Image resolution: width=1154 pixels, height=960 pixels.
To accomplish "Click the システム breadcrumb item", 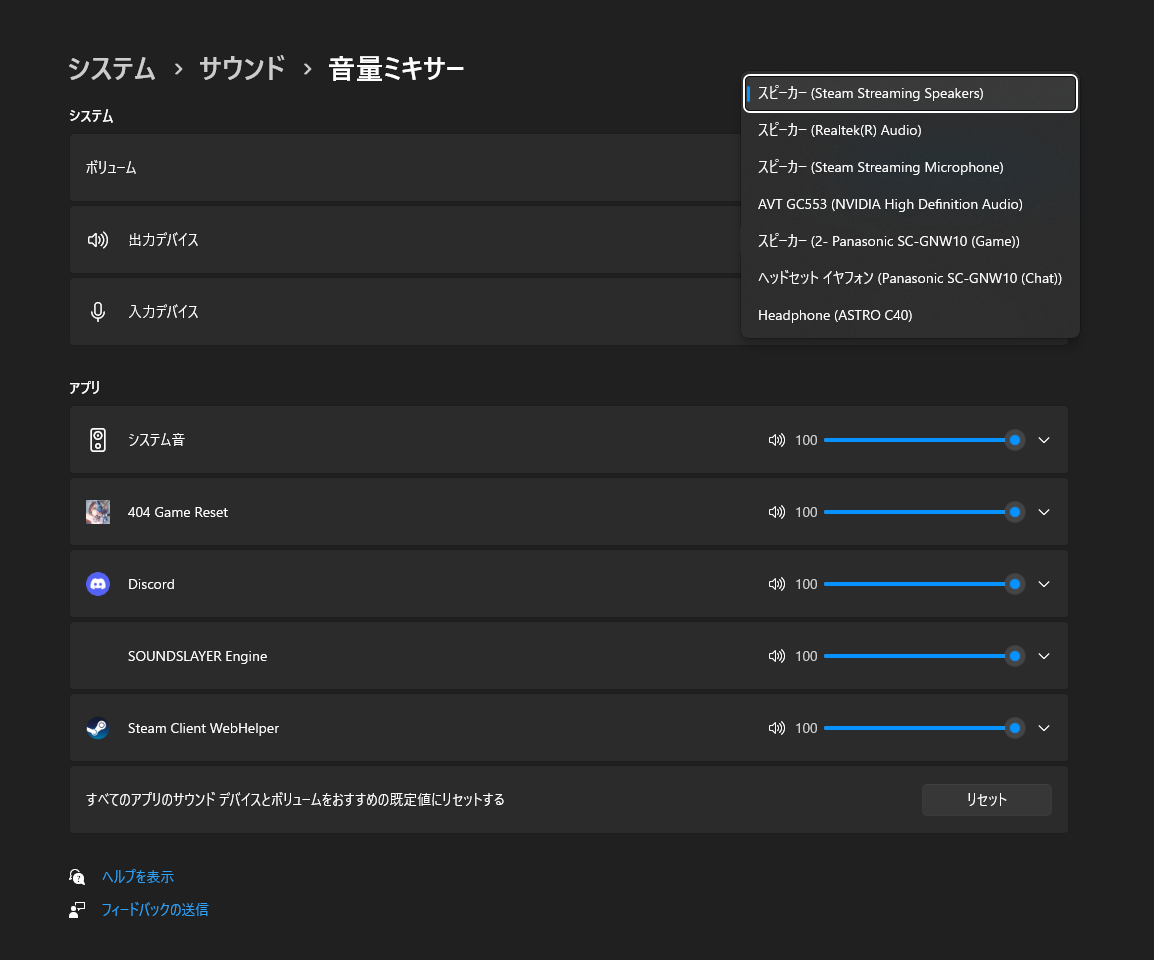I will (112, 69).
